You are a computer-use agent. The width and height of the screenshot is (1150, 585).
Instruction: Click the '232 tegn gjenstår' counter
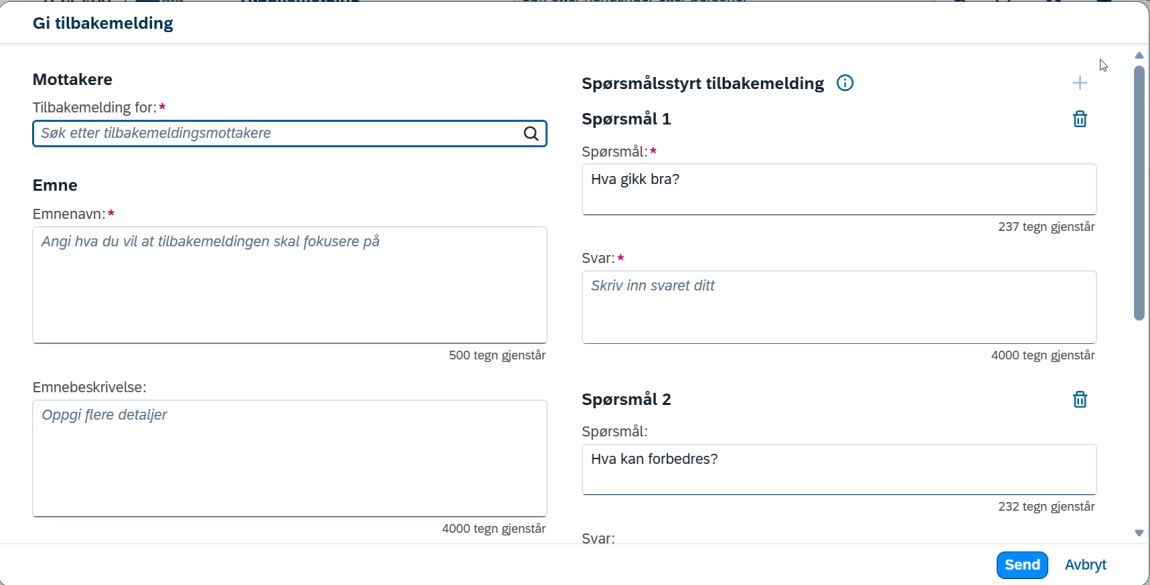1047,507
